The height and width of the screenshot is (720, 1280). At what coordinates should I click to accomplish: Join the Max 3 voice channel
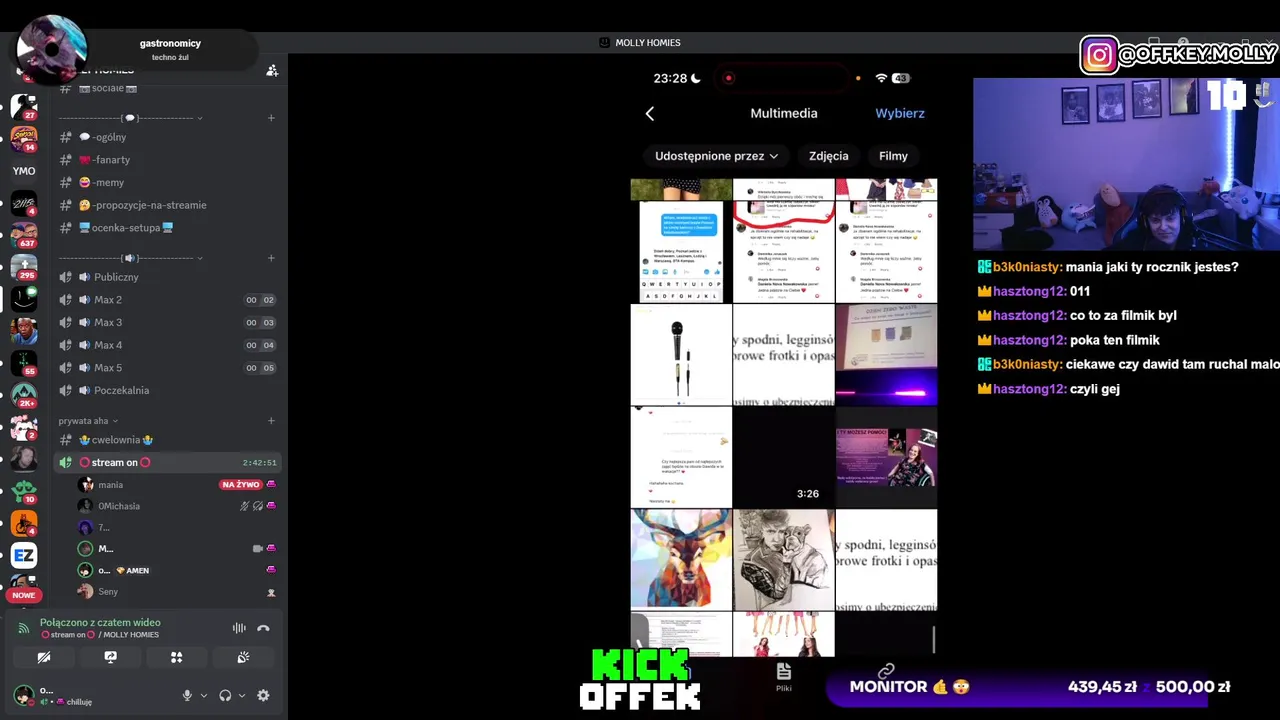166,322
